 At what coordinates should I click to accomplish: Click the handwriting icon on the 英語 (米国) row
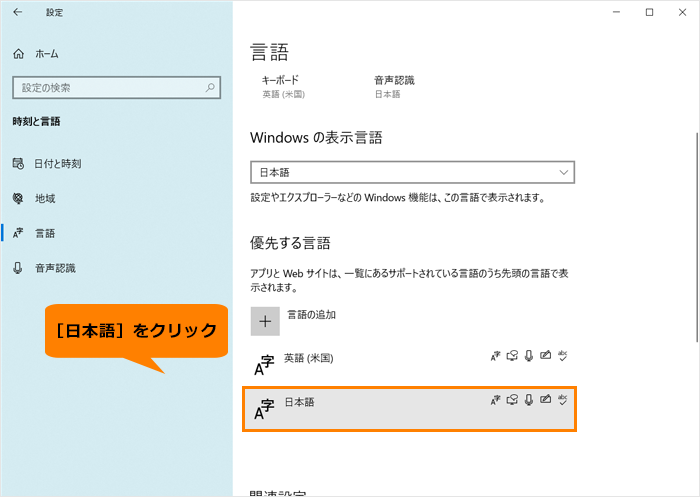[545, 356]
